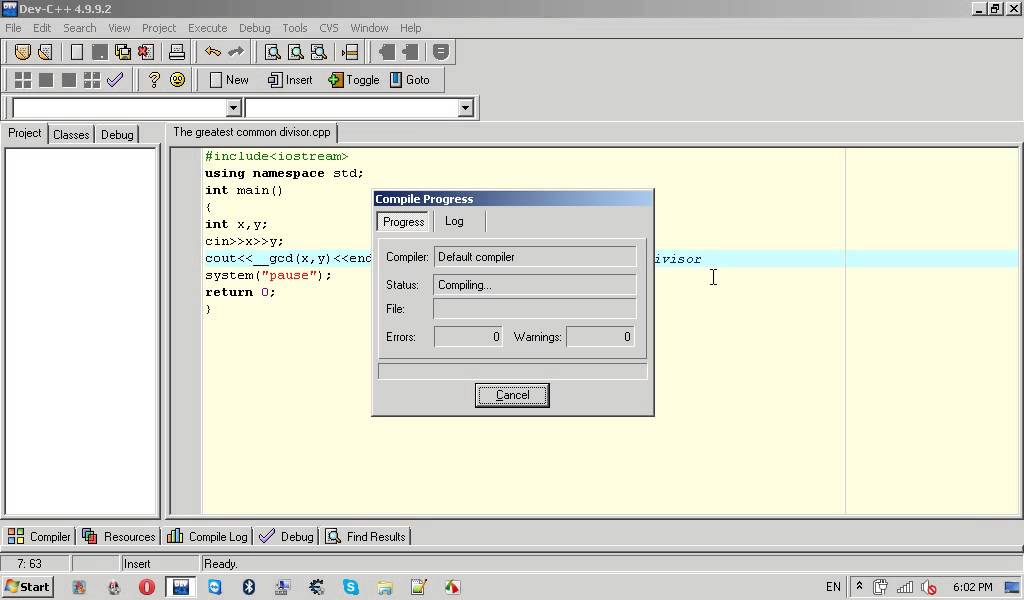Image resolution: width=1024 pixels, height=600 pixels.
Task: Open the Search menu
Action: click(x=80, y=28)
